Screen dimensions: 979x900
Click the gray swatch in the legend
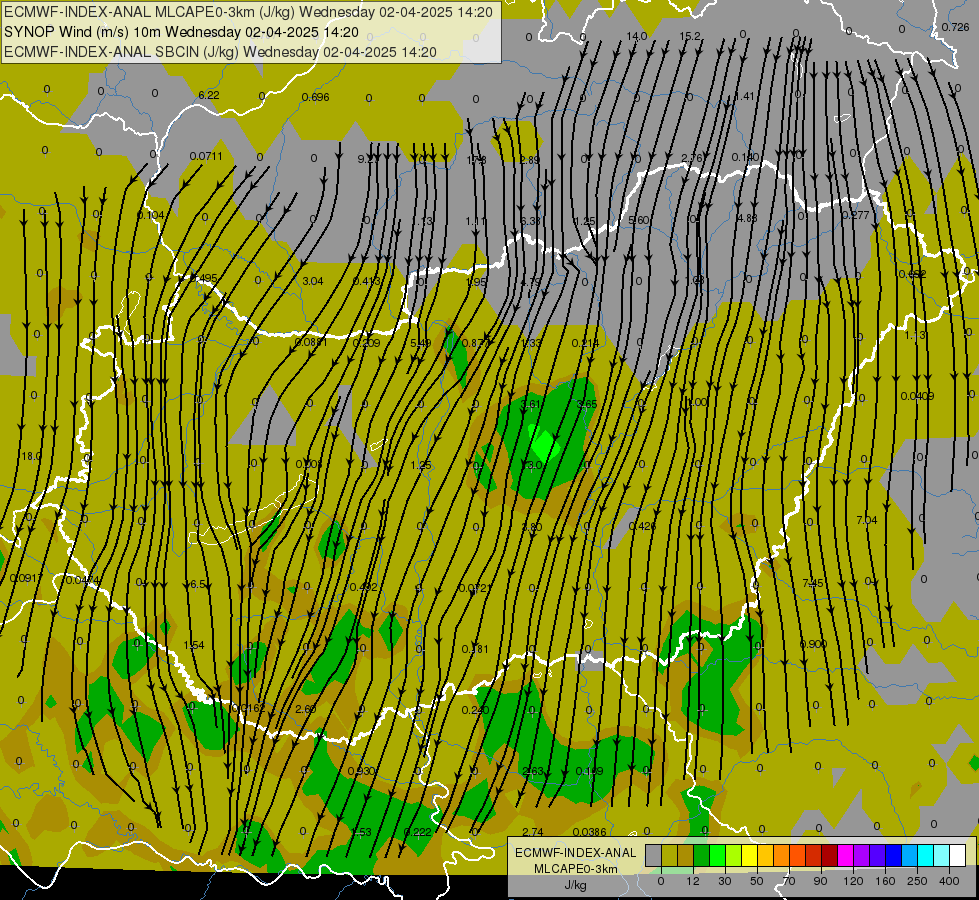tap(654, 855)
